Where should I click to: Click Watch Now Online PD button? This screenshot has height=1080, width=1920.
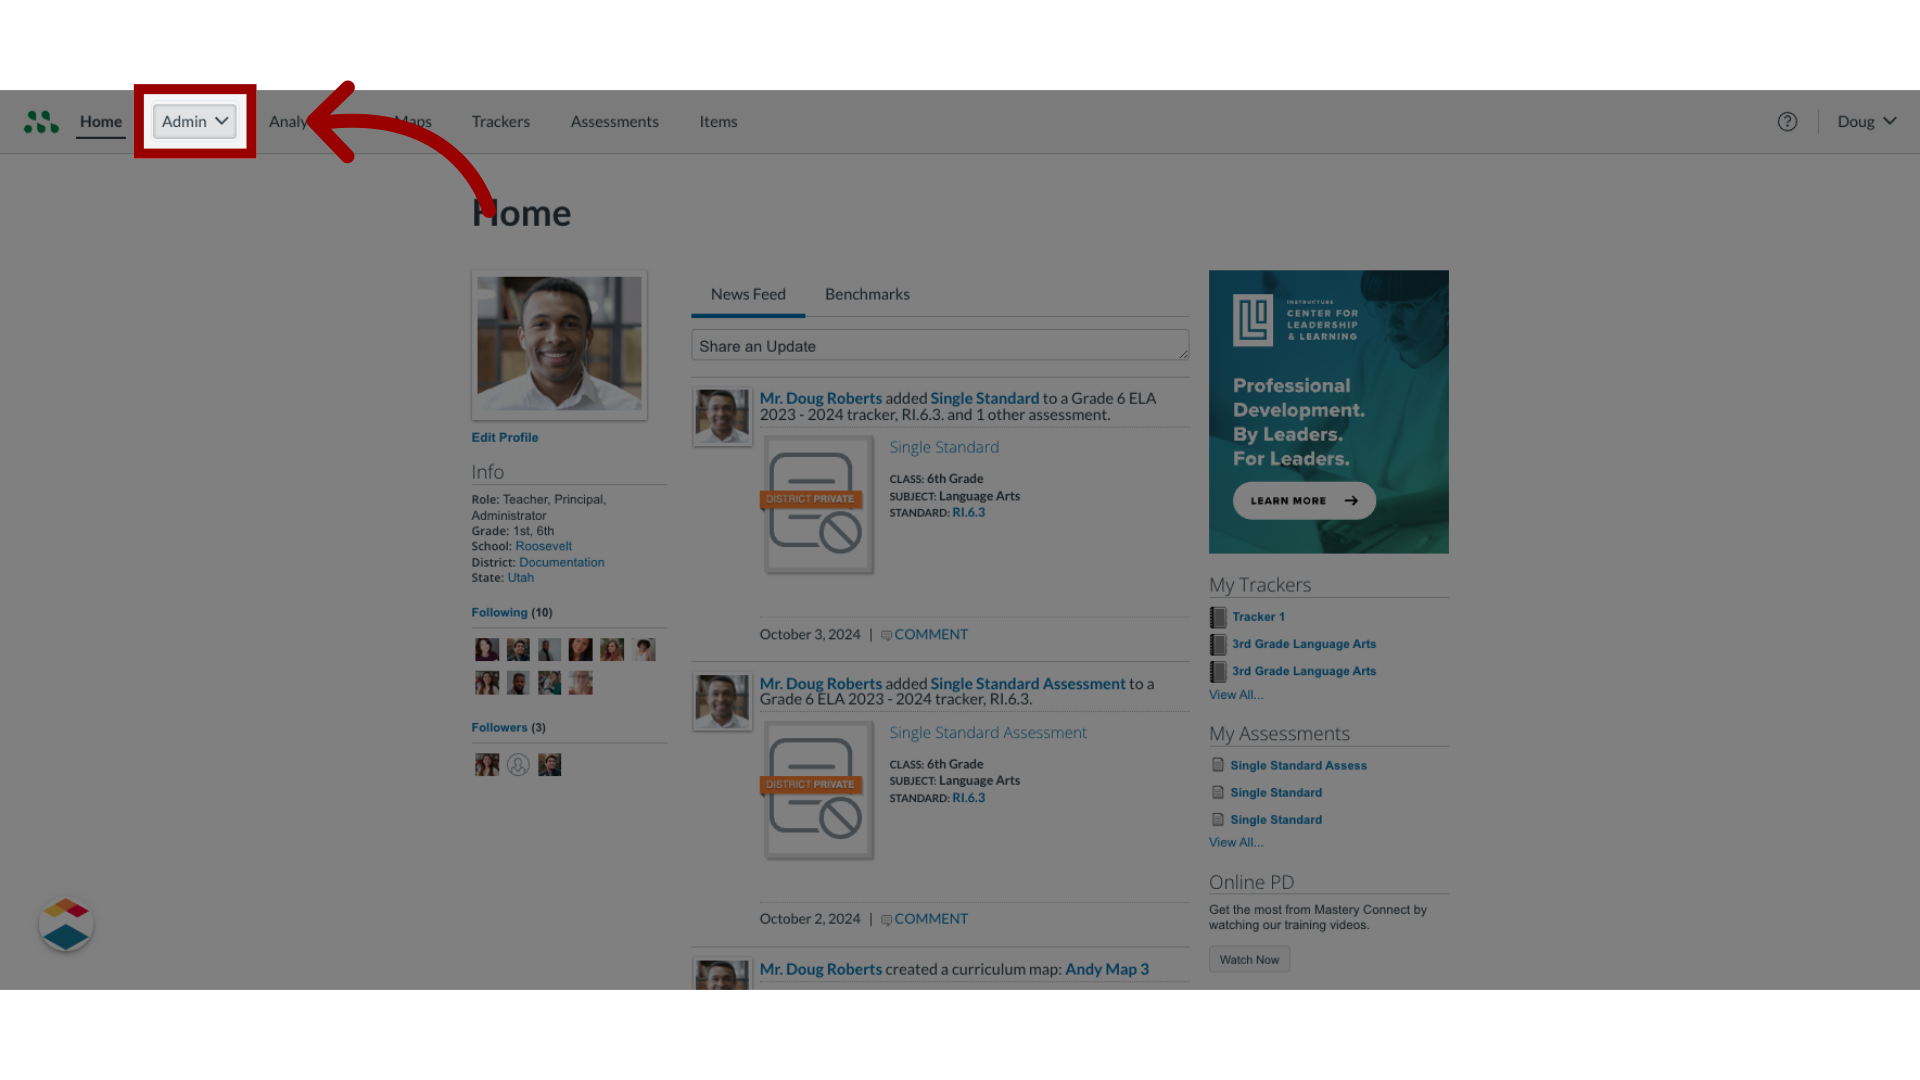(x=1249, y=959)
